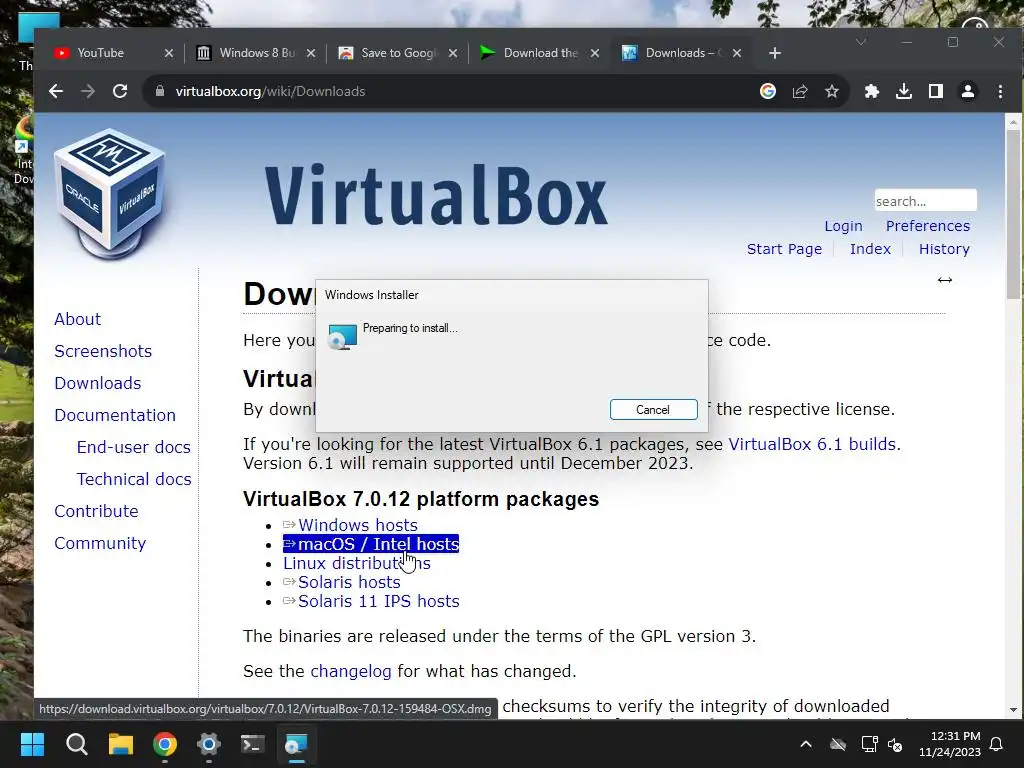Open the notifications bell icon

click(997, 744)
